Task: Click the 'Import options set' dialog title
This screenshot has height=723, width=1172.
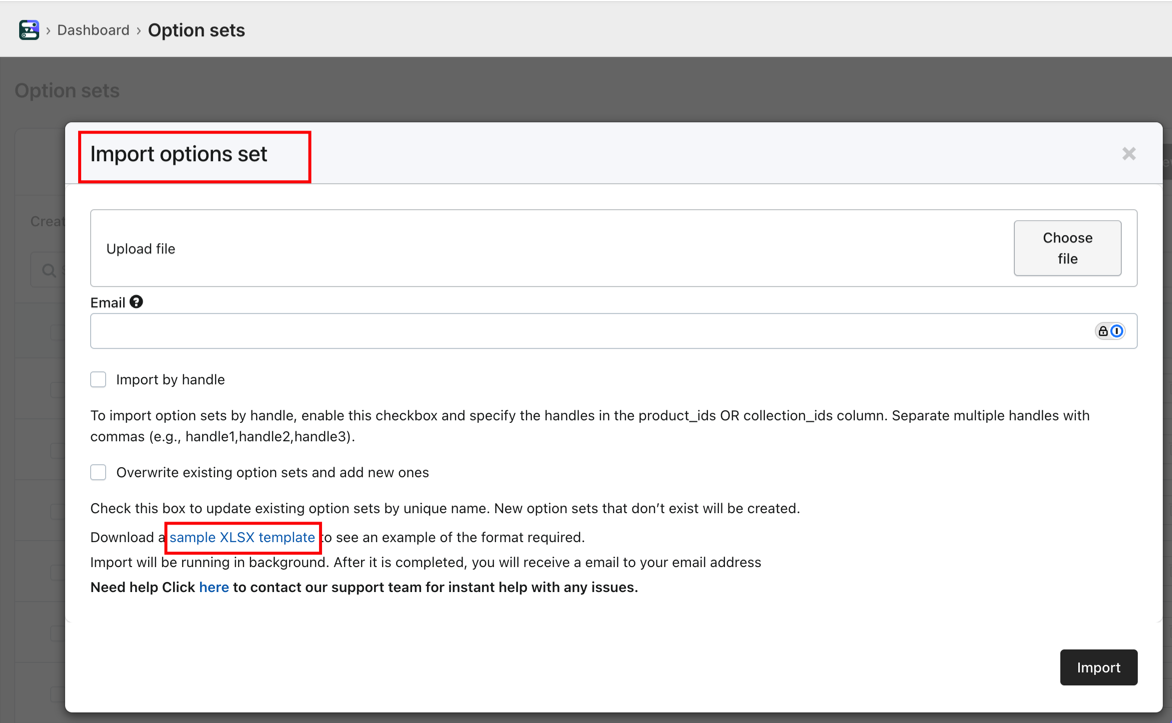Action: pyautogui.click(x=179, y=154)
